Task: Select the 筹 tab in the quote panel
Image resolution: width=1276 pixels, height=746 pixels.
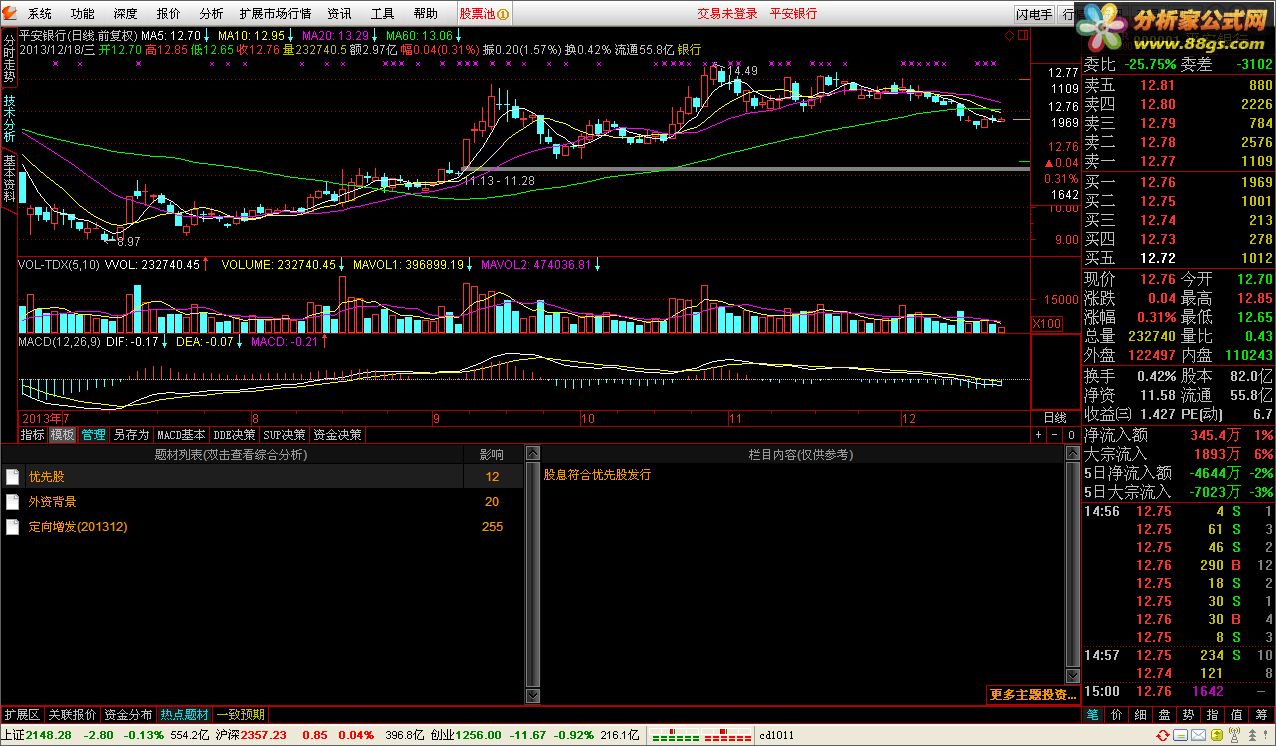Action: point(1261,715)
